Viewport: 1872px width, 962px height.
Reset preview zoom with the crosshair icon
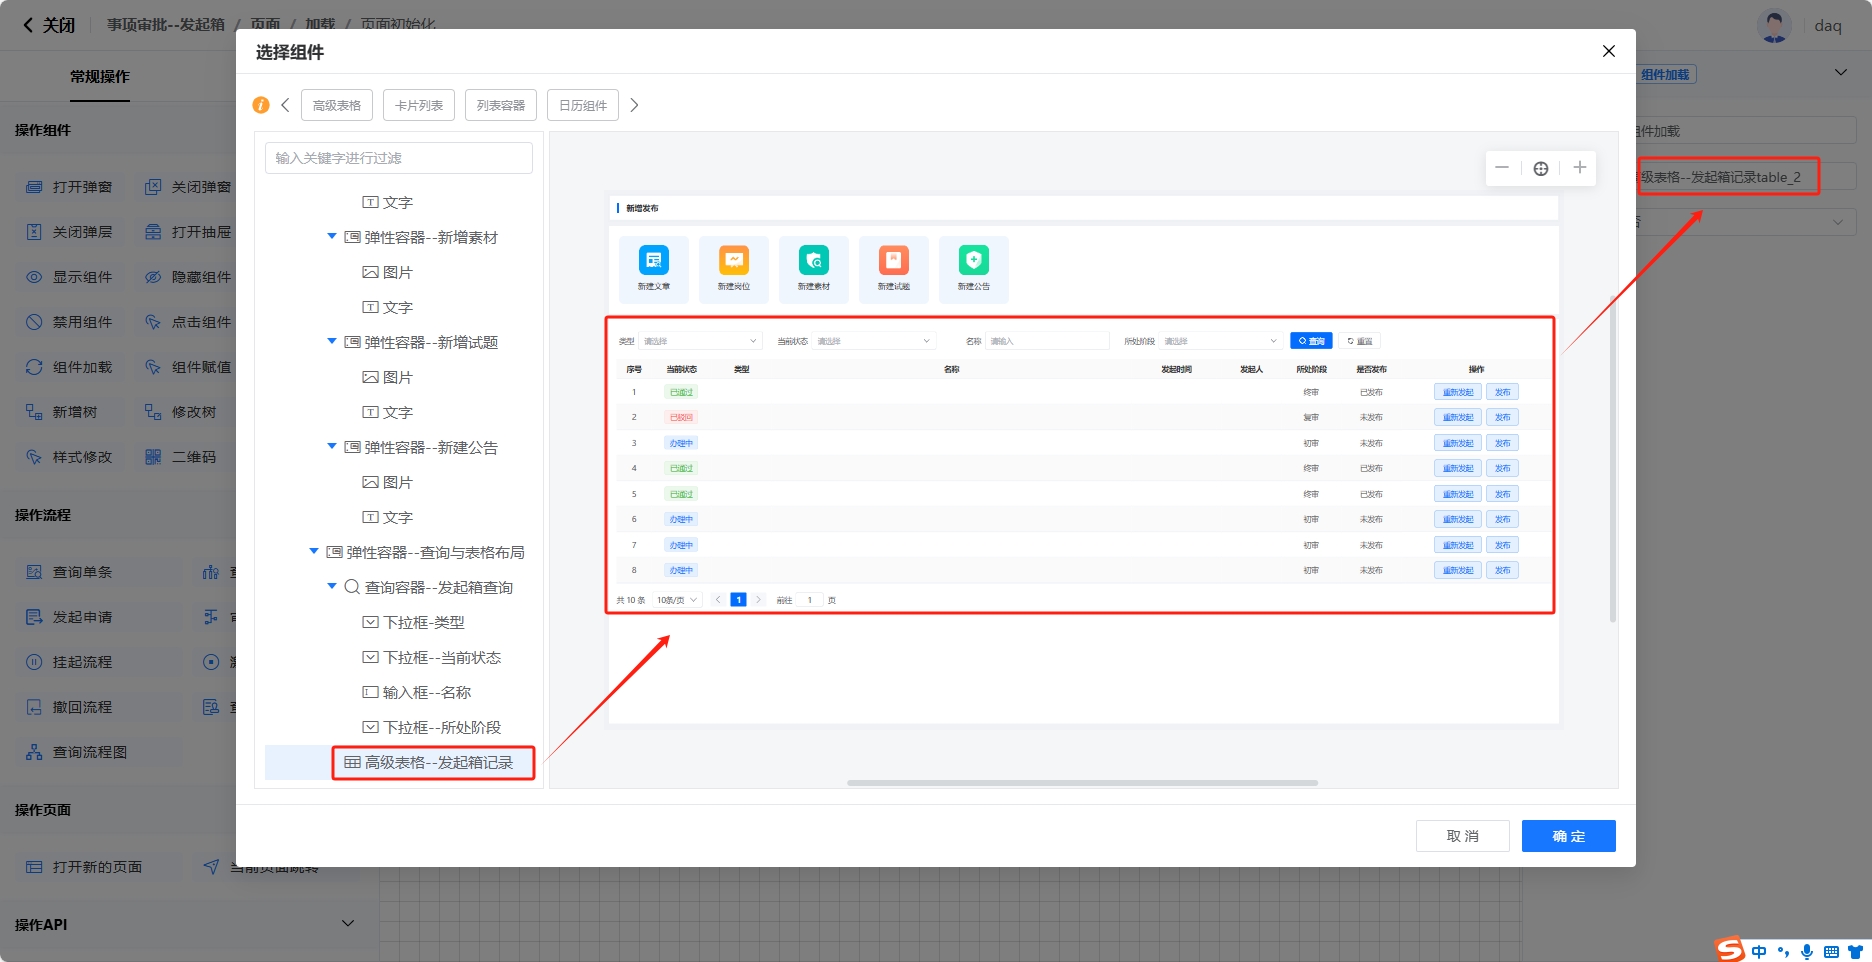point(1541,168)
